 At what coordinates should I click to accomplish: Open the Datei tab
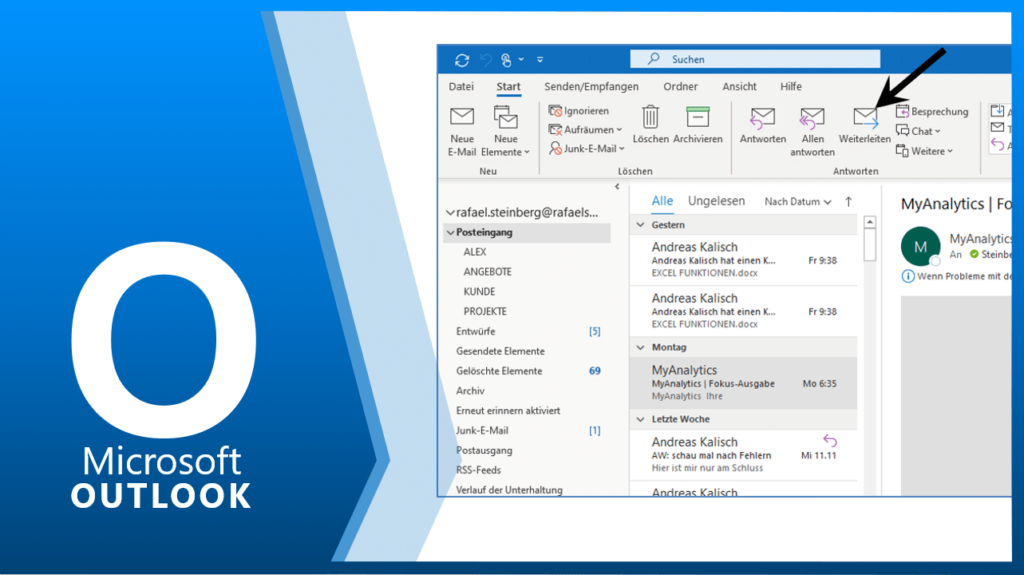point(461,86)
